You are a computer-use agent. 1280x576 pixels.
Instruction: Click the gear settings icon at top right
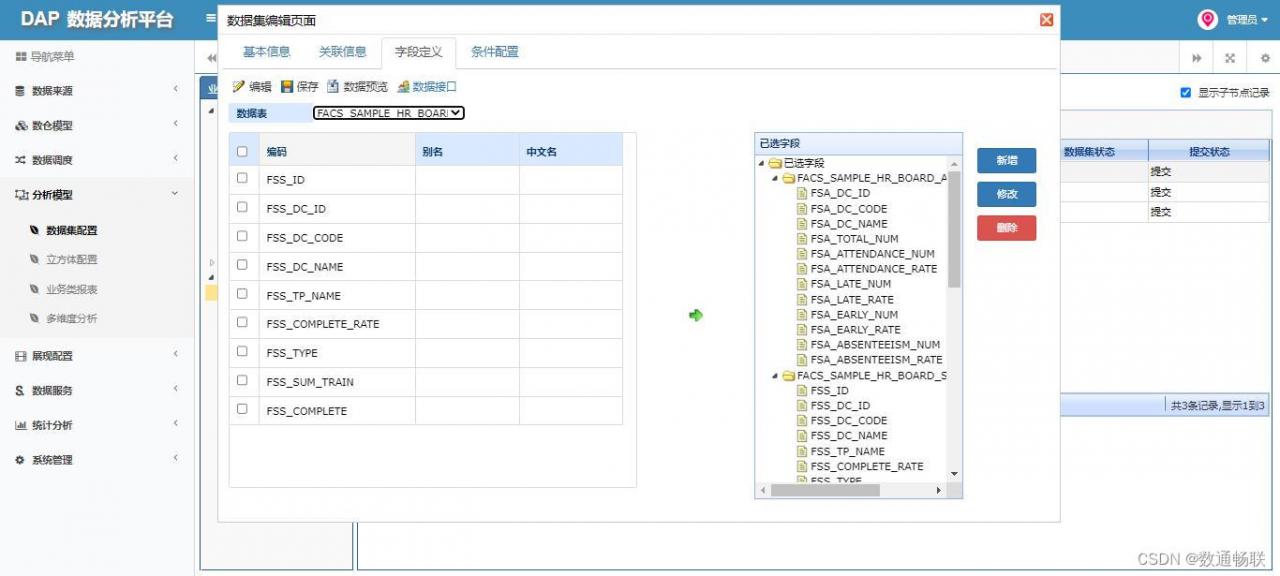[x=1265, y=59]
